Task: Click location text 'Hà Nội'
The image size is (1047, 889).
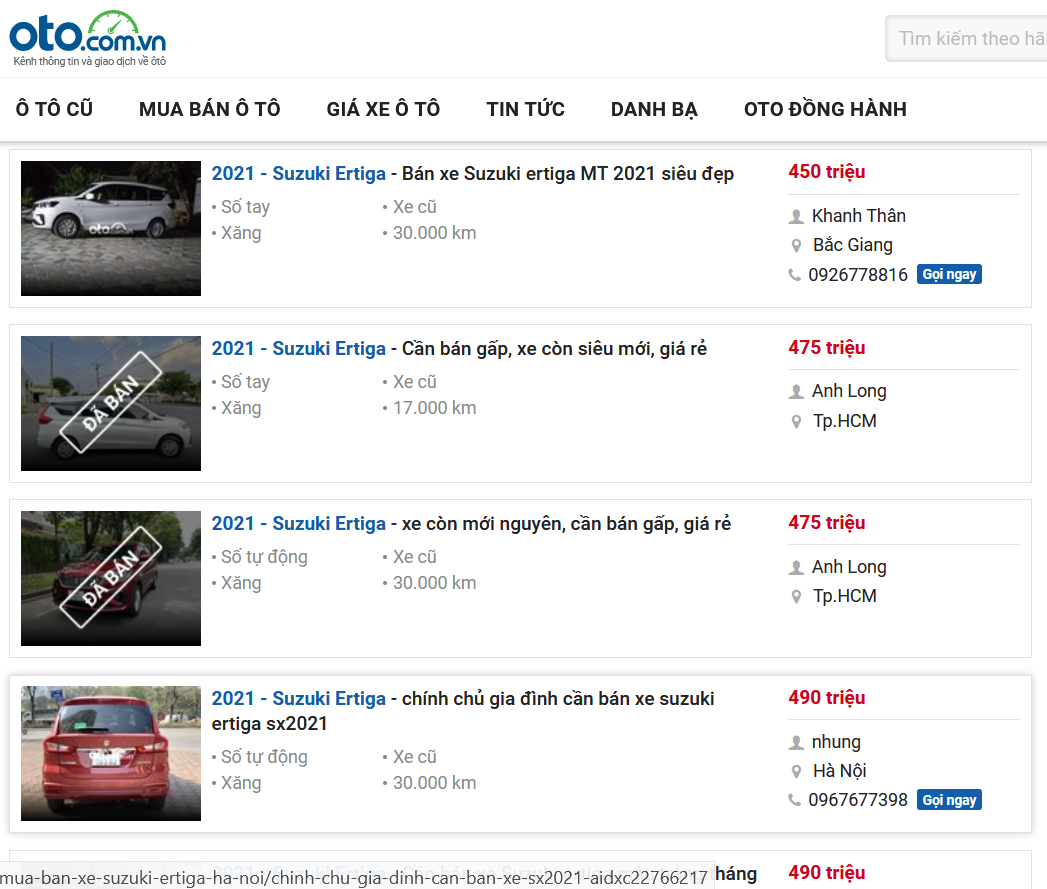Action: (x=839, y=771)
